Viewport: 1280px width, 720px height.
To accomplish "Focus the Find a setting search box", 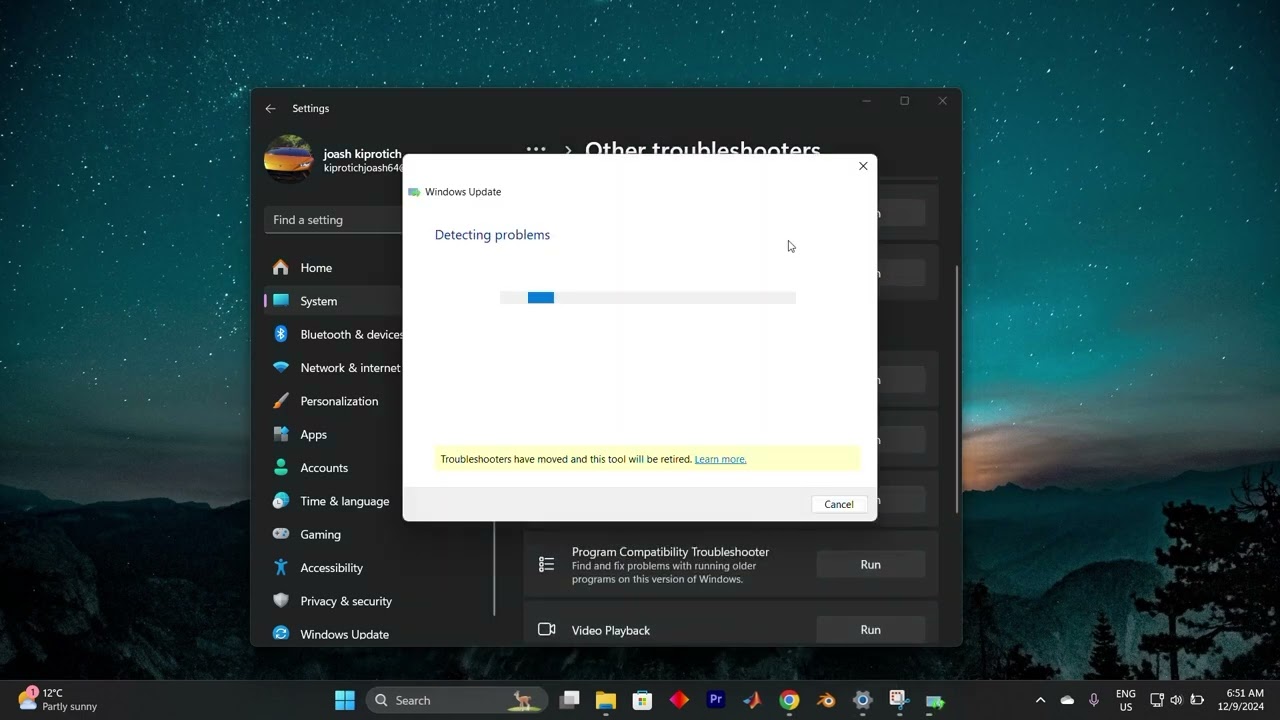I will click(334, 220).
